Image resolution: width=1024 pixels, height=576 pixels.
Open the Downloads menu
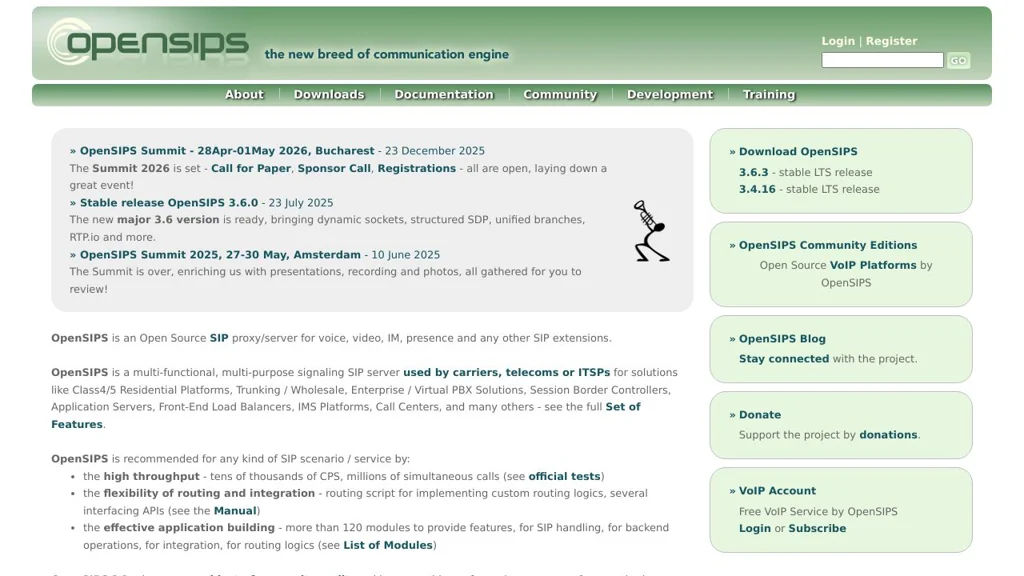click(x=329, y=95)
